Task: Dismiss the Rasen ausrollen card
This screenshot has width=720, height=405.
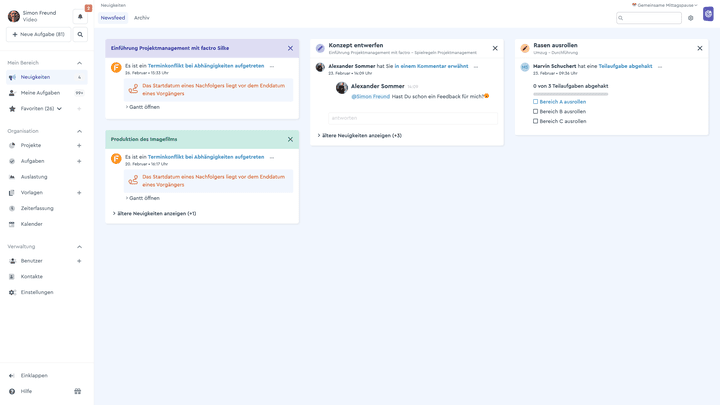Action: tap(700, 48)
